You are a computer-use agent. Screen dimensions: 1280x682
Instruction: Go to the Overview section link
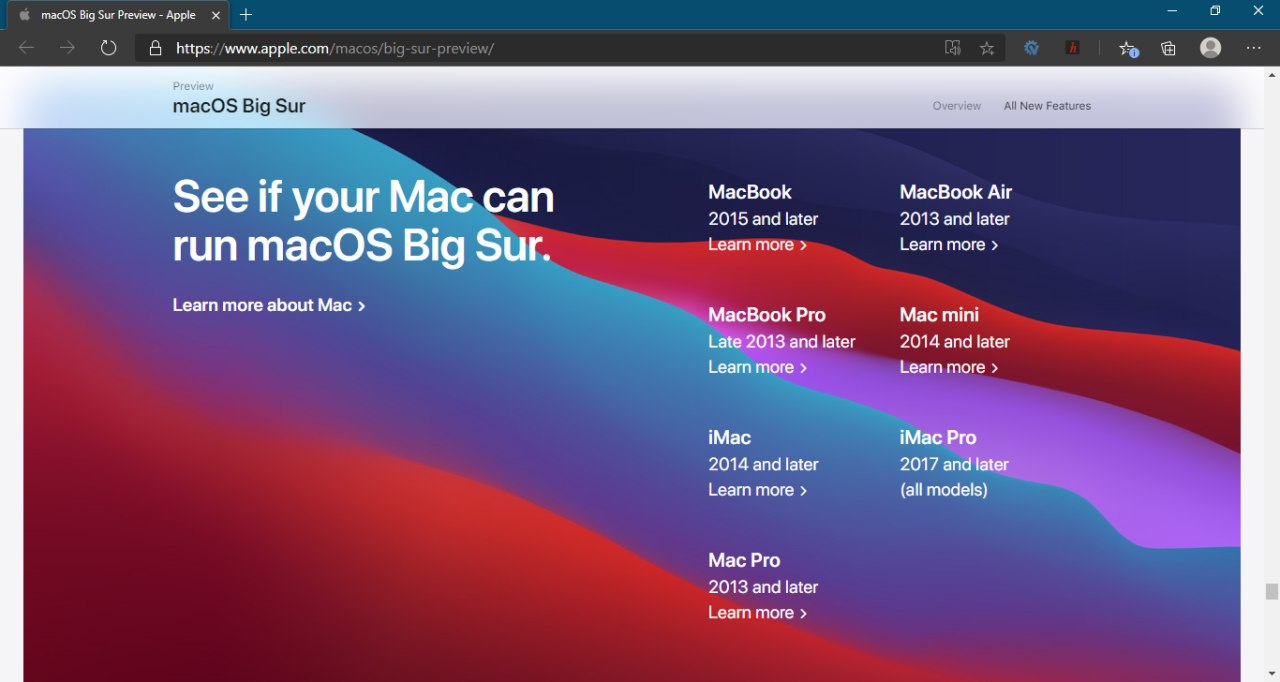957,106
